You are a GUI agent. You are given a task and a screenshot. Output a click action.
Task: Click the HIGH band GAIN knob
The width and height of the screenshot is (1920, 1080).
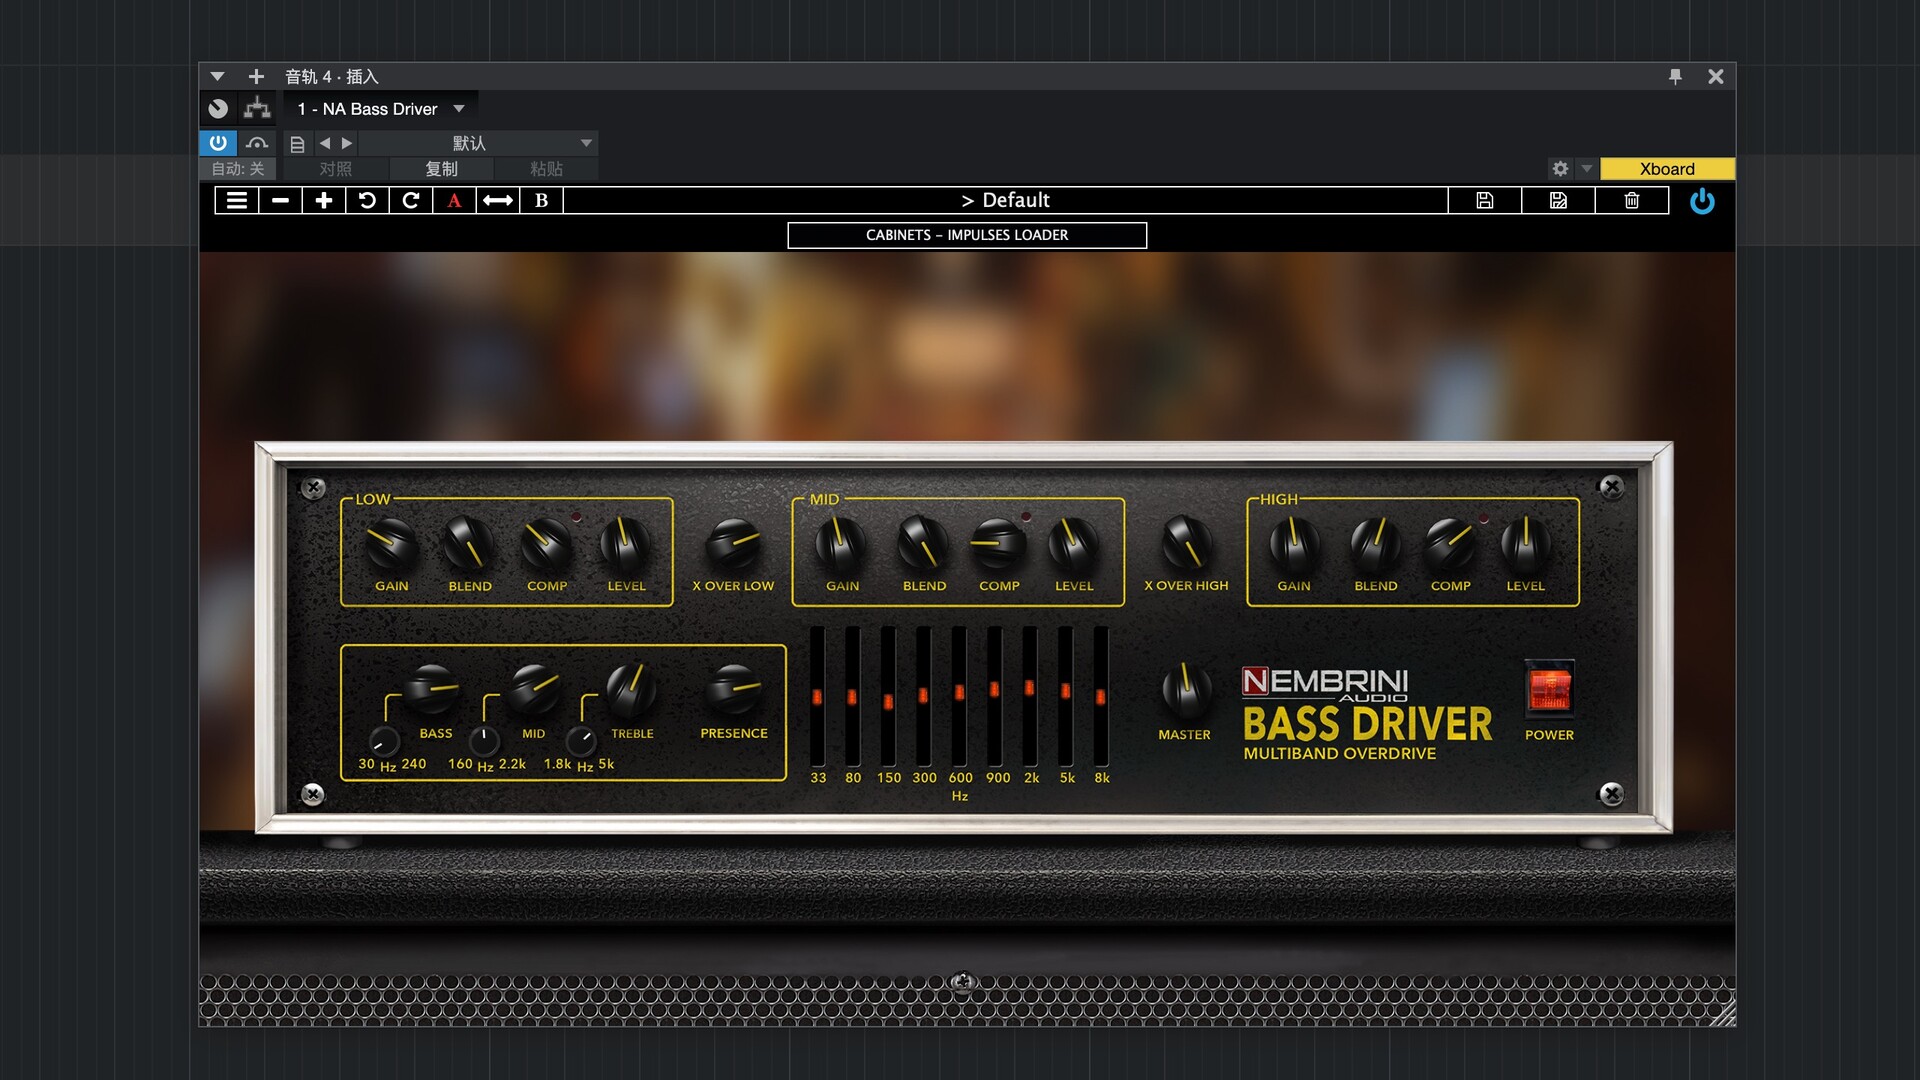(x=1294, y=543)
